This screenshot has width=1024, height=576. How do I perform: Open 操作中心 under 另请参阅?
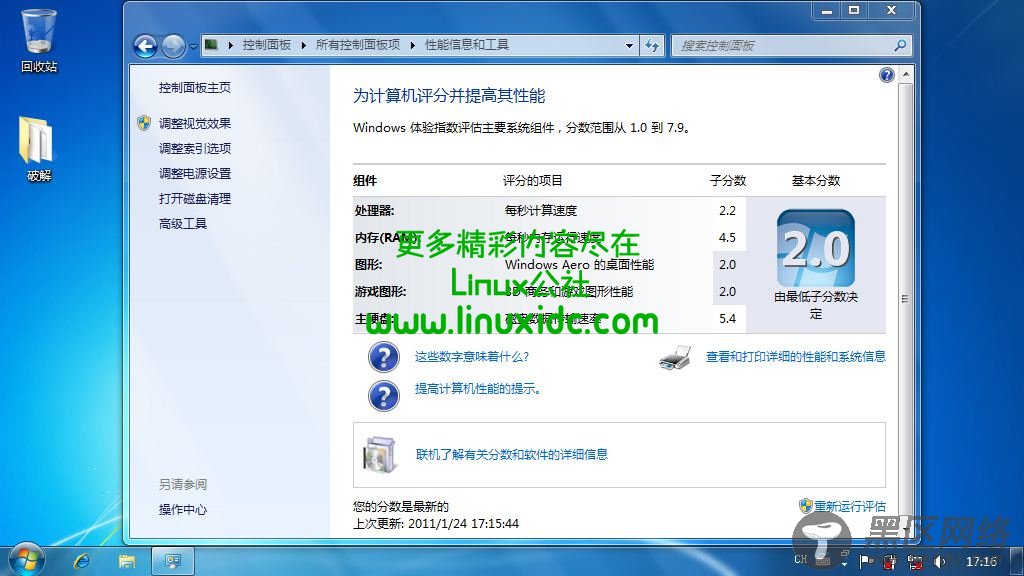pyautogui.click(x=183, y=510)
